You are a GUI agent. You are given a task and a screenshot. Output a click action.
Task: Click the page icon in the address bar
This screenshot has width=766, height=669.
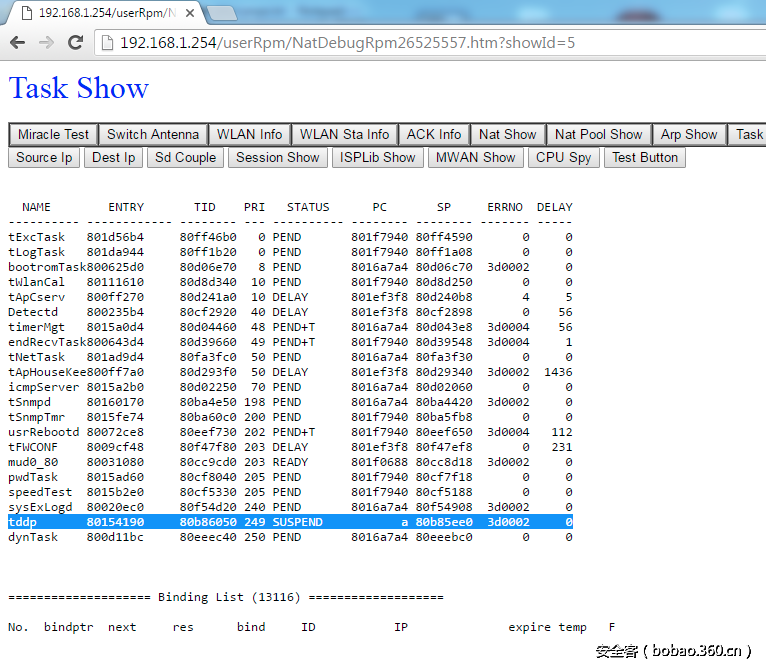(107, 43)
